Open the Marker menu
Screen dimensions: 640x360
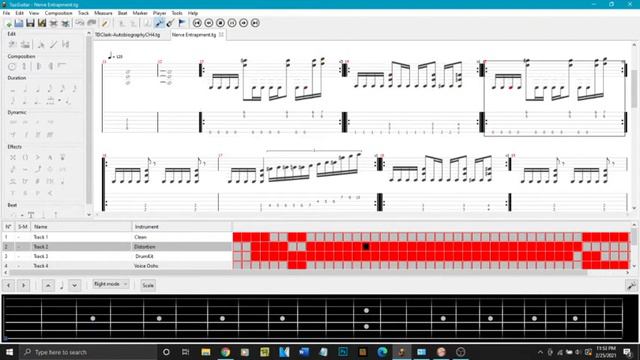tap(140, 13)
